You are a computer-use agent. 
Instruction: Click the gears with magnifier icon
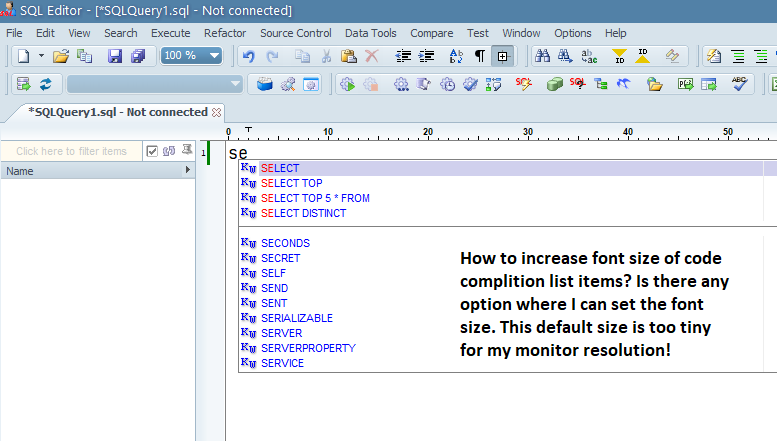point(288,84)
